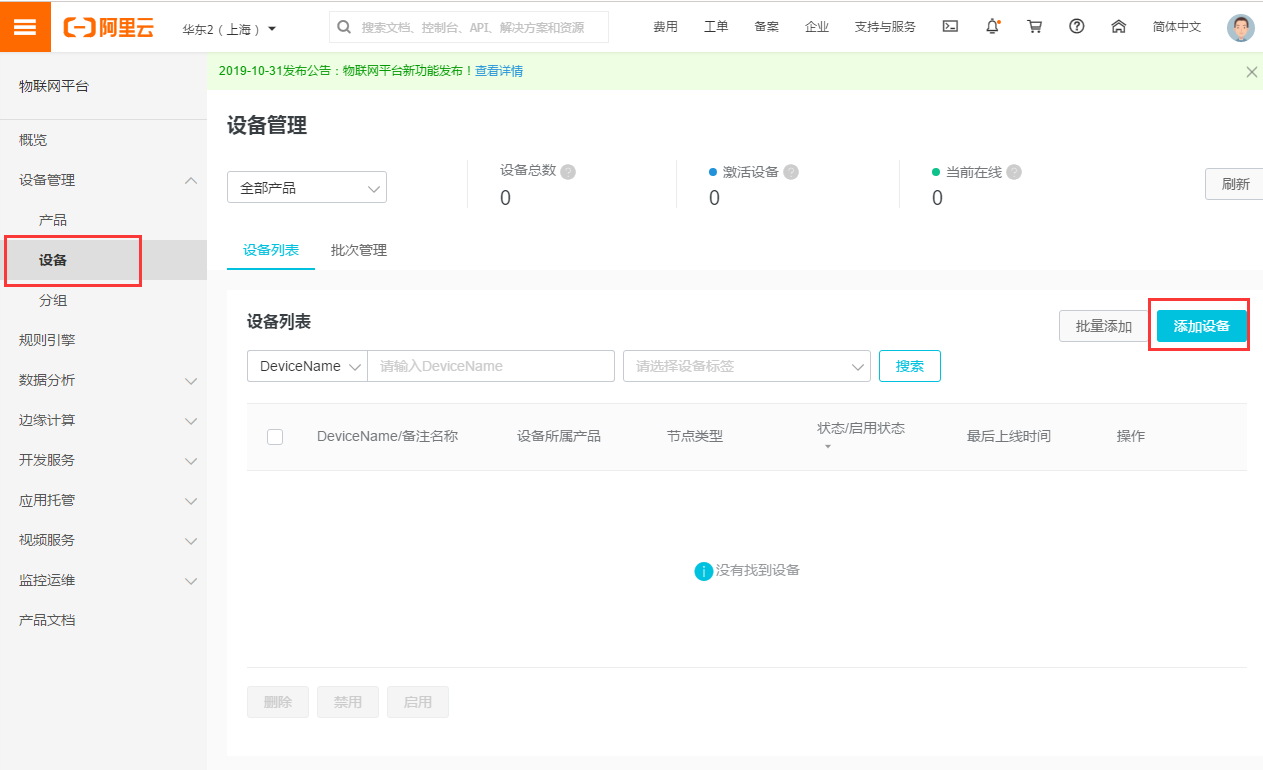Screen dimensions: 1263x770
Task: Go to the Aliyun logo home
Action: tap(109, 27)
